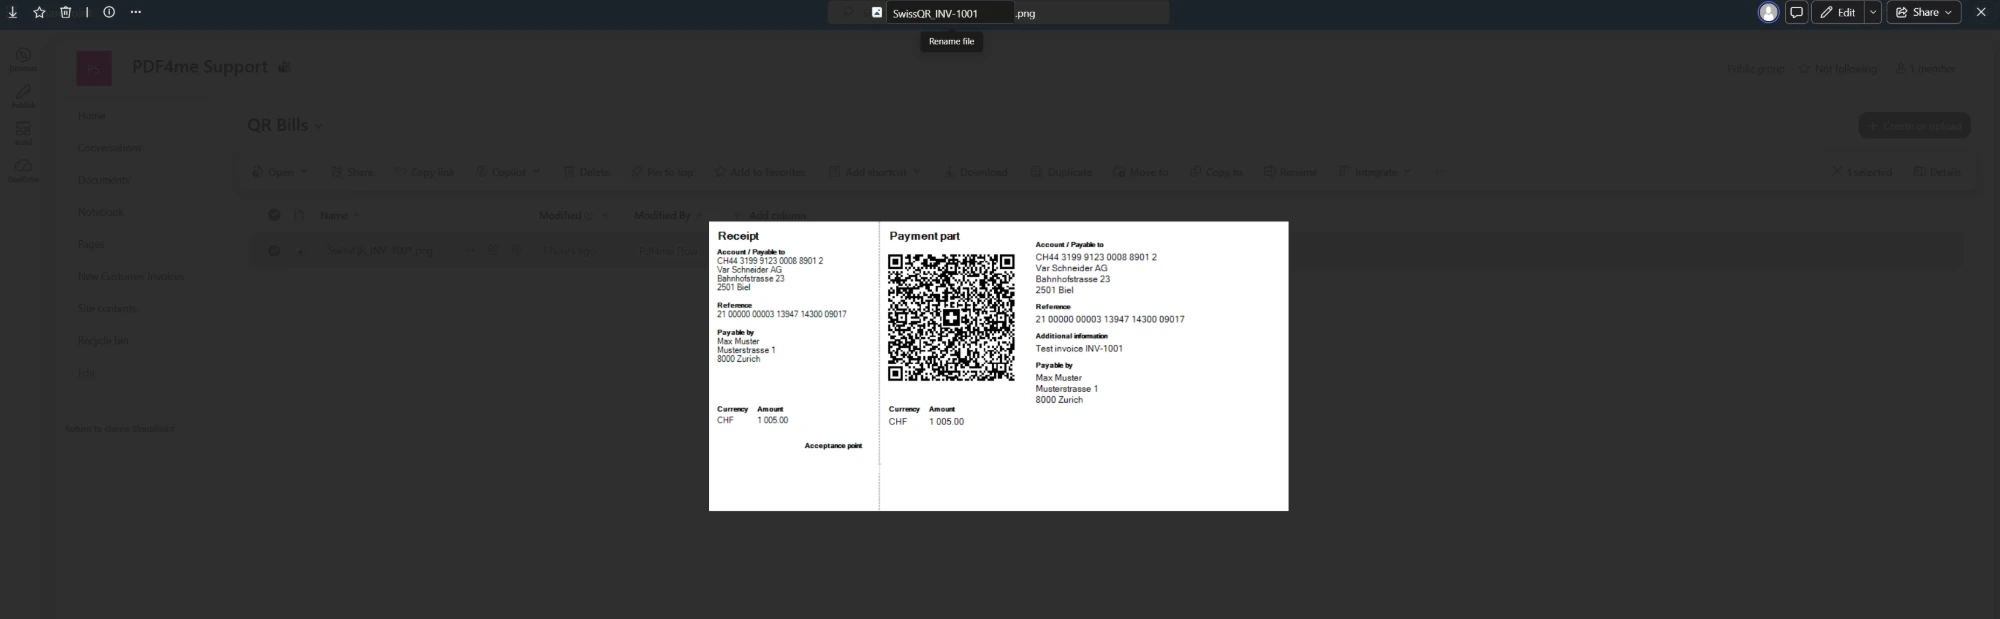Image resolution: width=2000 pixels, height=619 pixels.
Task: Open the user account avatar
Action: [1768, 12]
